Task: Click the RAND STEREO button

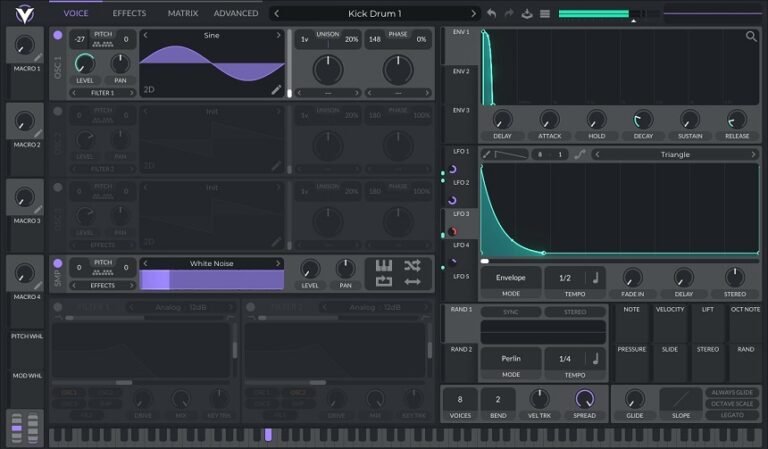Action: pyautogui.click(x=575, y=312)
